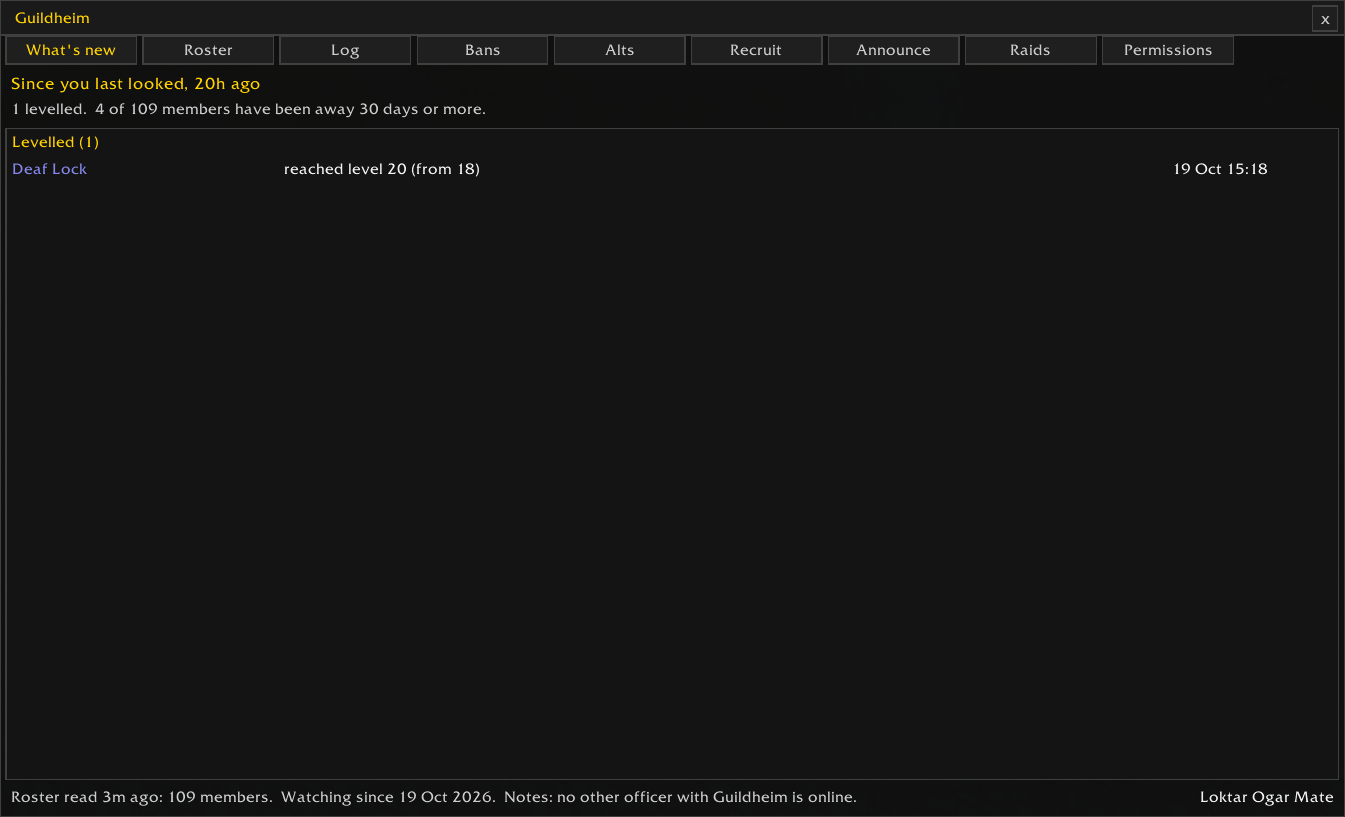Image resolution: width=1345 pixels, height=817 pixels.
Task: Click the Guildheim window title
Action: pyautogui.click(x=52, y=18)
